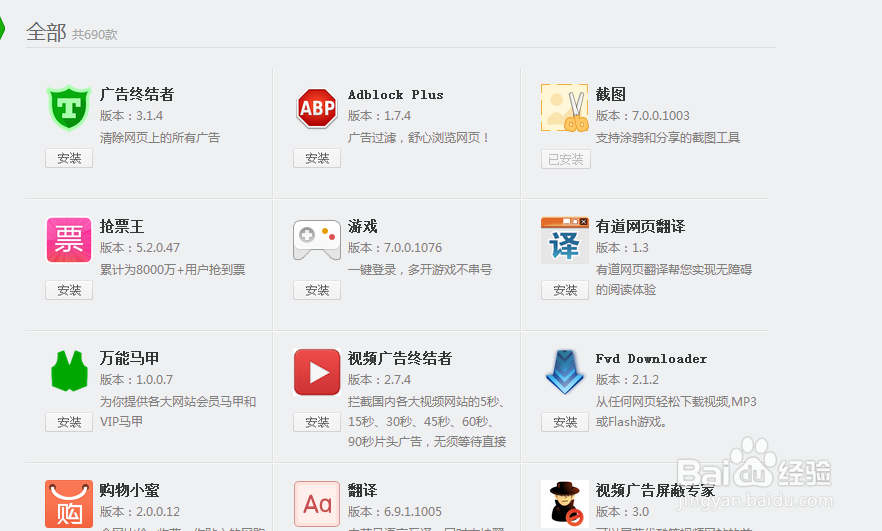
Task: Click the 视频广告终结者 red play icon
Action: click(x=317, y=372)
